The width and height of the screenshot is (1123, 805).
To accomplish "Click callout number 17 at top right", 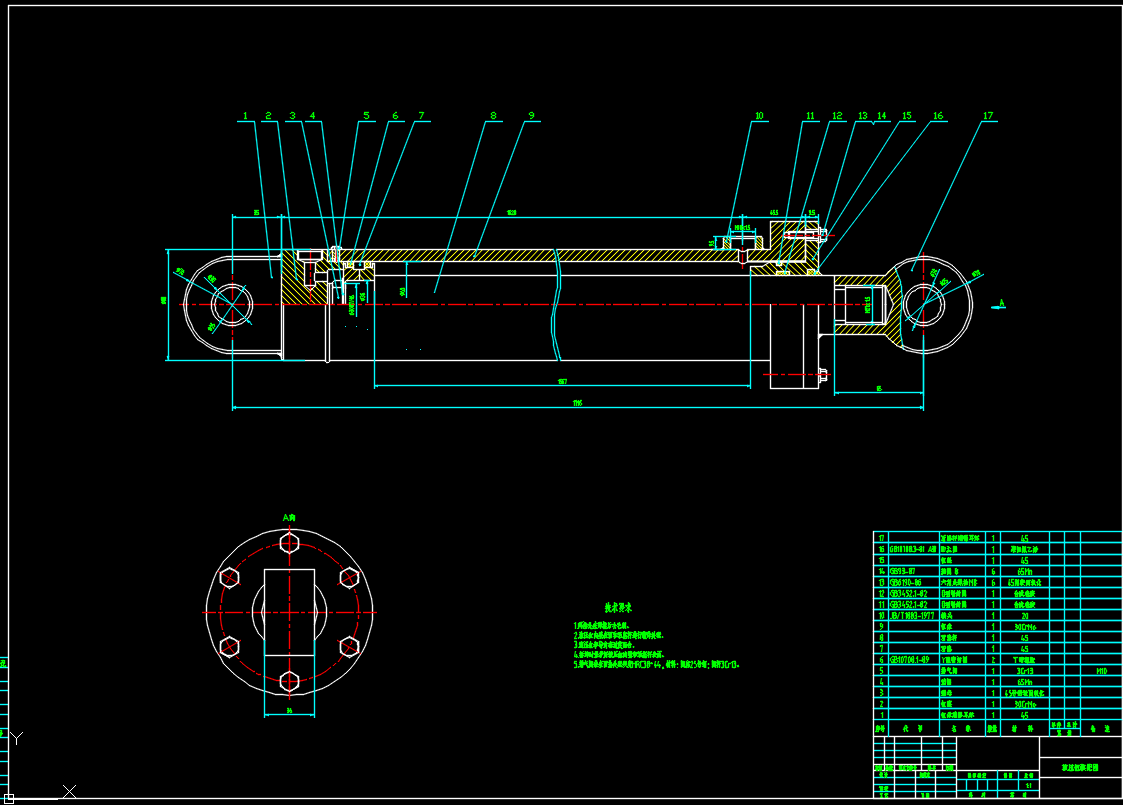I will pyautogui.click(x=988, y=116).
